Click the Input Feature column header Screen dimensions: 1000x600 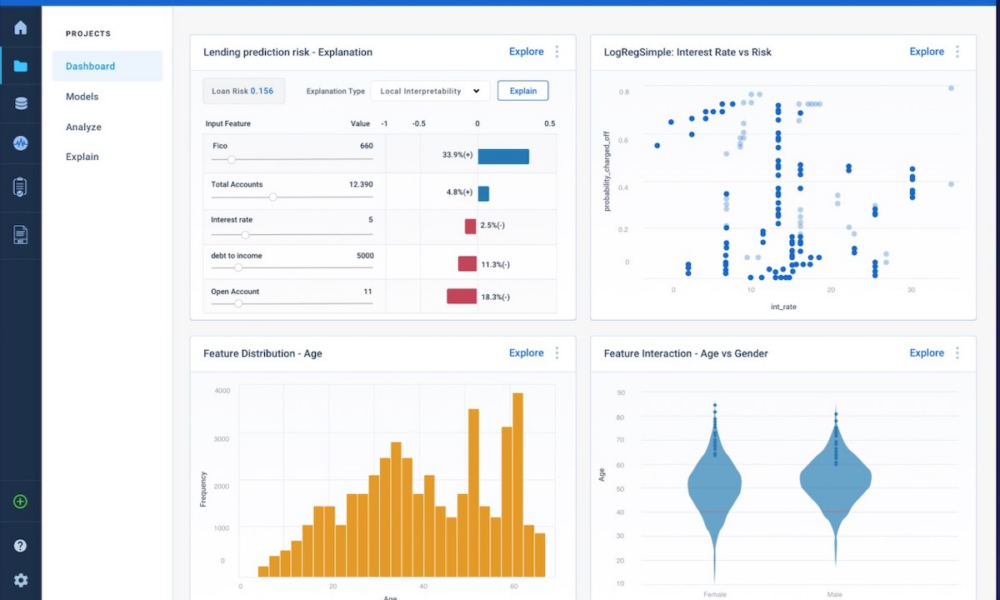(x=228, y=124)
